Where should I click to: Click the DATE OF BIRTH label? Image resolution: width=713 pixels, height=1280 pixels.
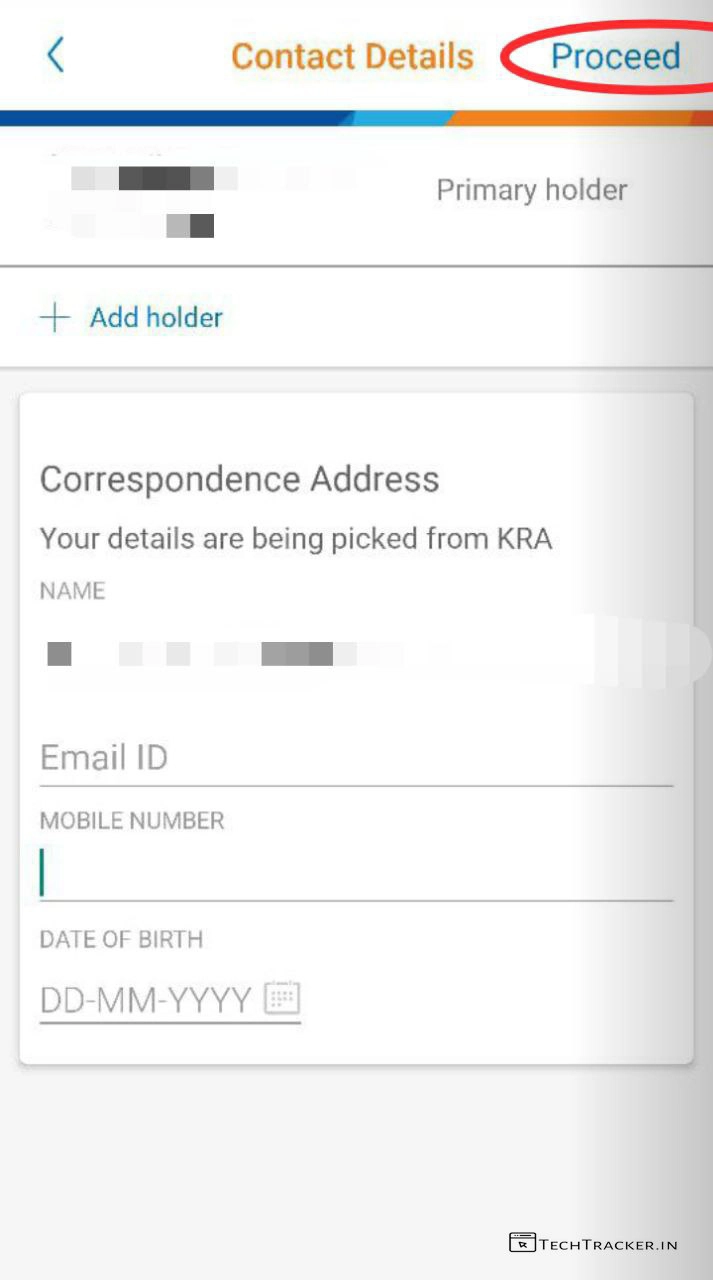(x=121, y=940)
